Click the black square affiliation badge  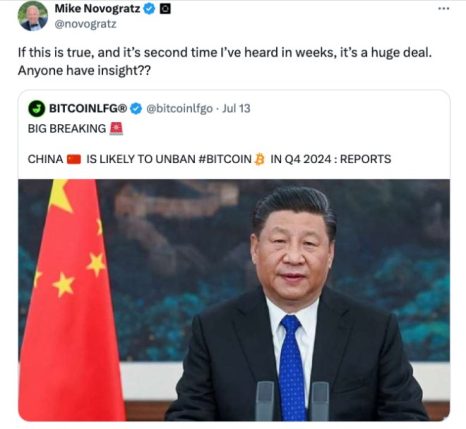coord(165,9)
